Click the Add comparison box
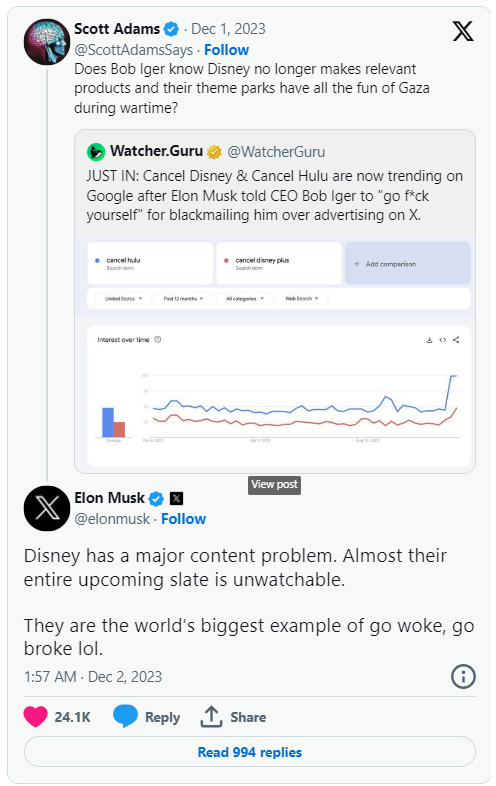This screenshot has width=496, height=786. tap(408, 264)
